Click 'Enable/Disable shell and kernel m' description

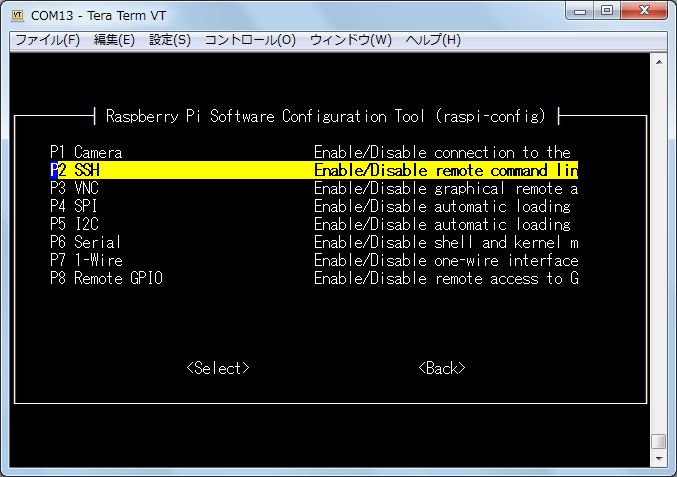[x=446, y=242]
